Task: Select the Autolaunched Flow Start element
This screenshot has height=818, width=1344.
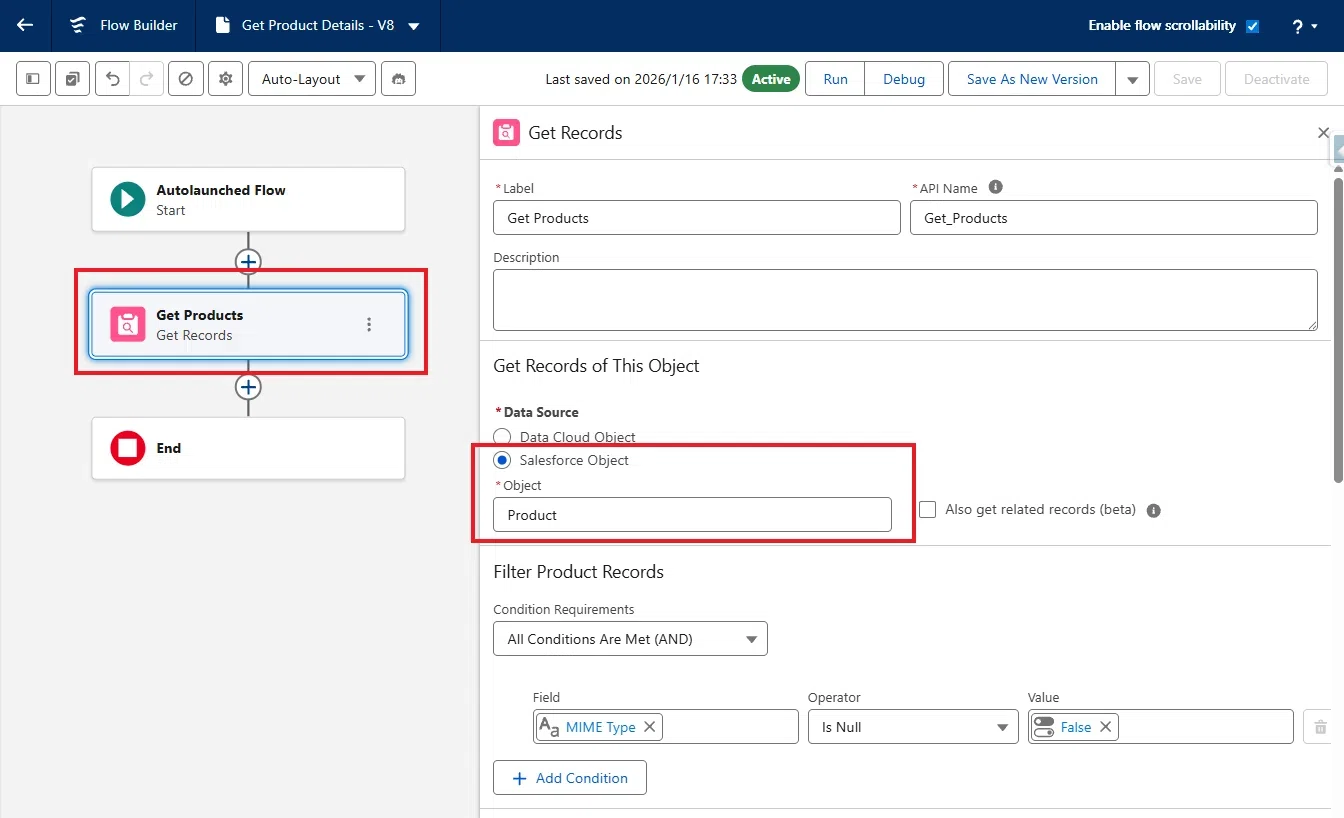Action: point(248,199)
